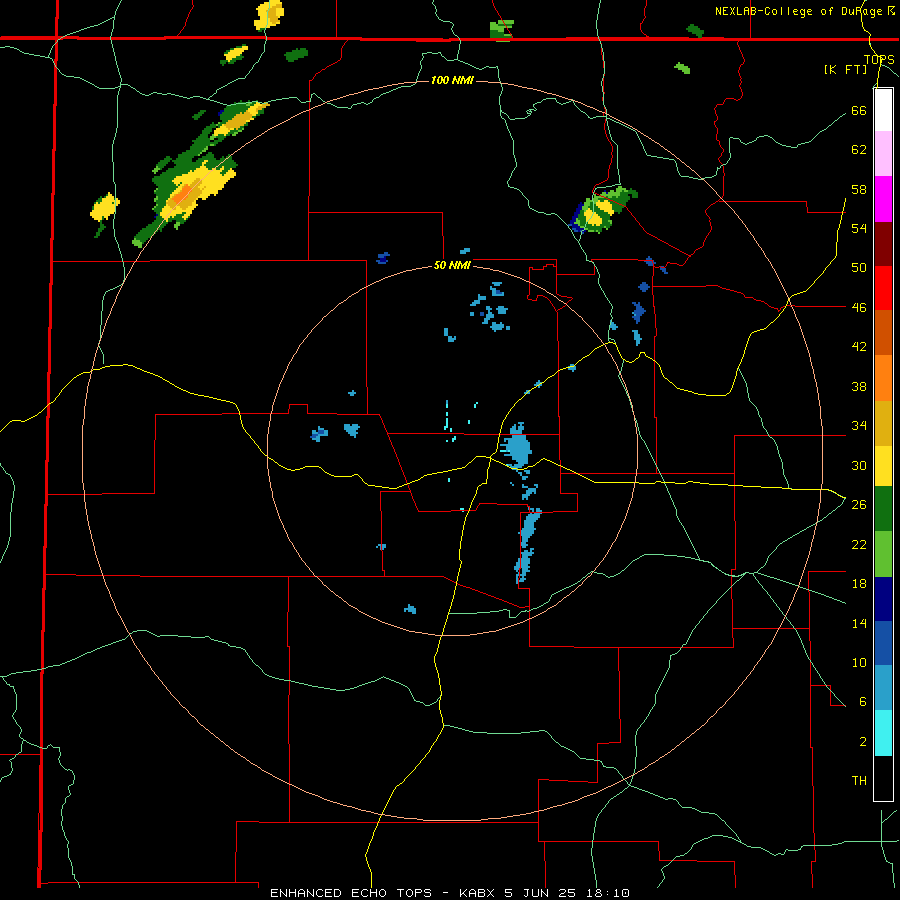900x900 pixels.
Task: Click the 'TOPS' legend heading
Action: tap(879, 60)
